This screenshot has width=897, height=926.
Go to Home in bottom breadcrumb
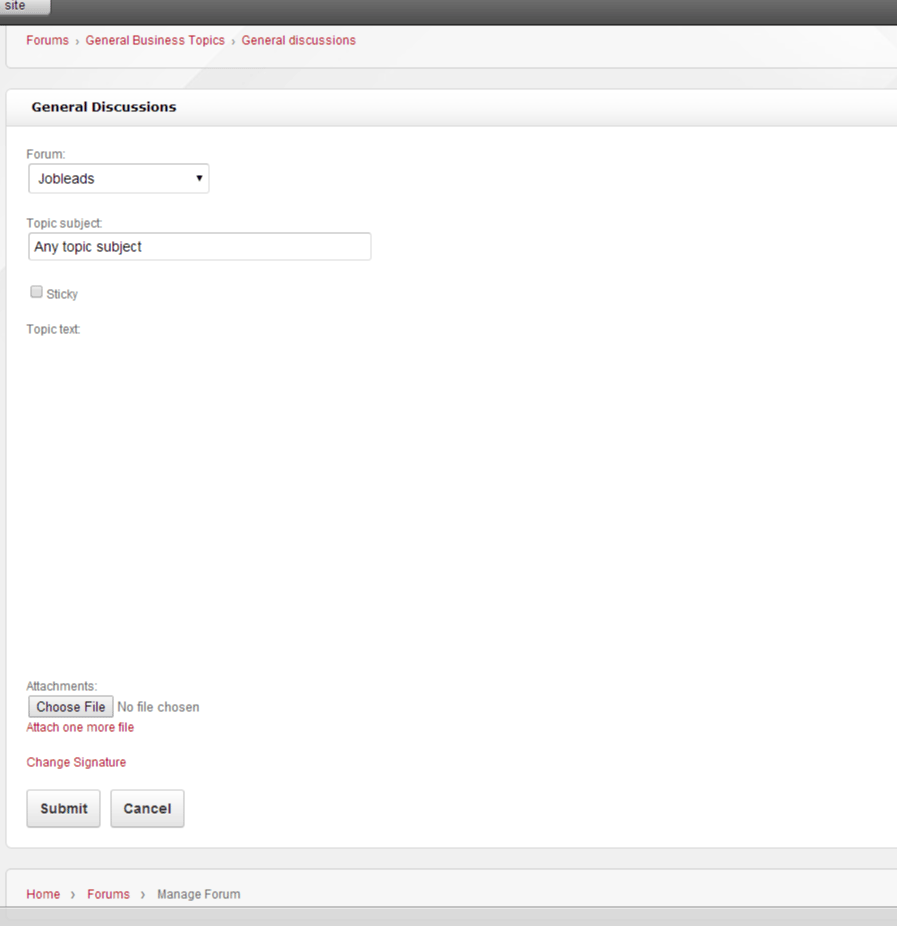click(43, 895)
